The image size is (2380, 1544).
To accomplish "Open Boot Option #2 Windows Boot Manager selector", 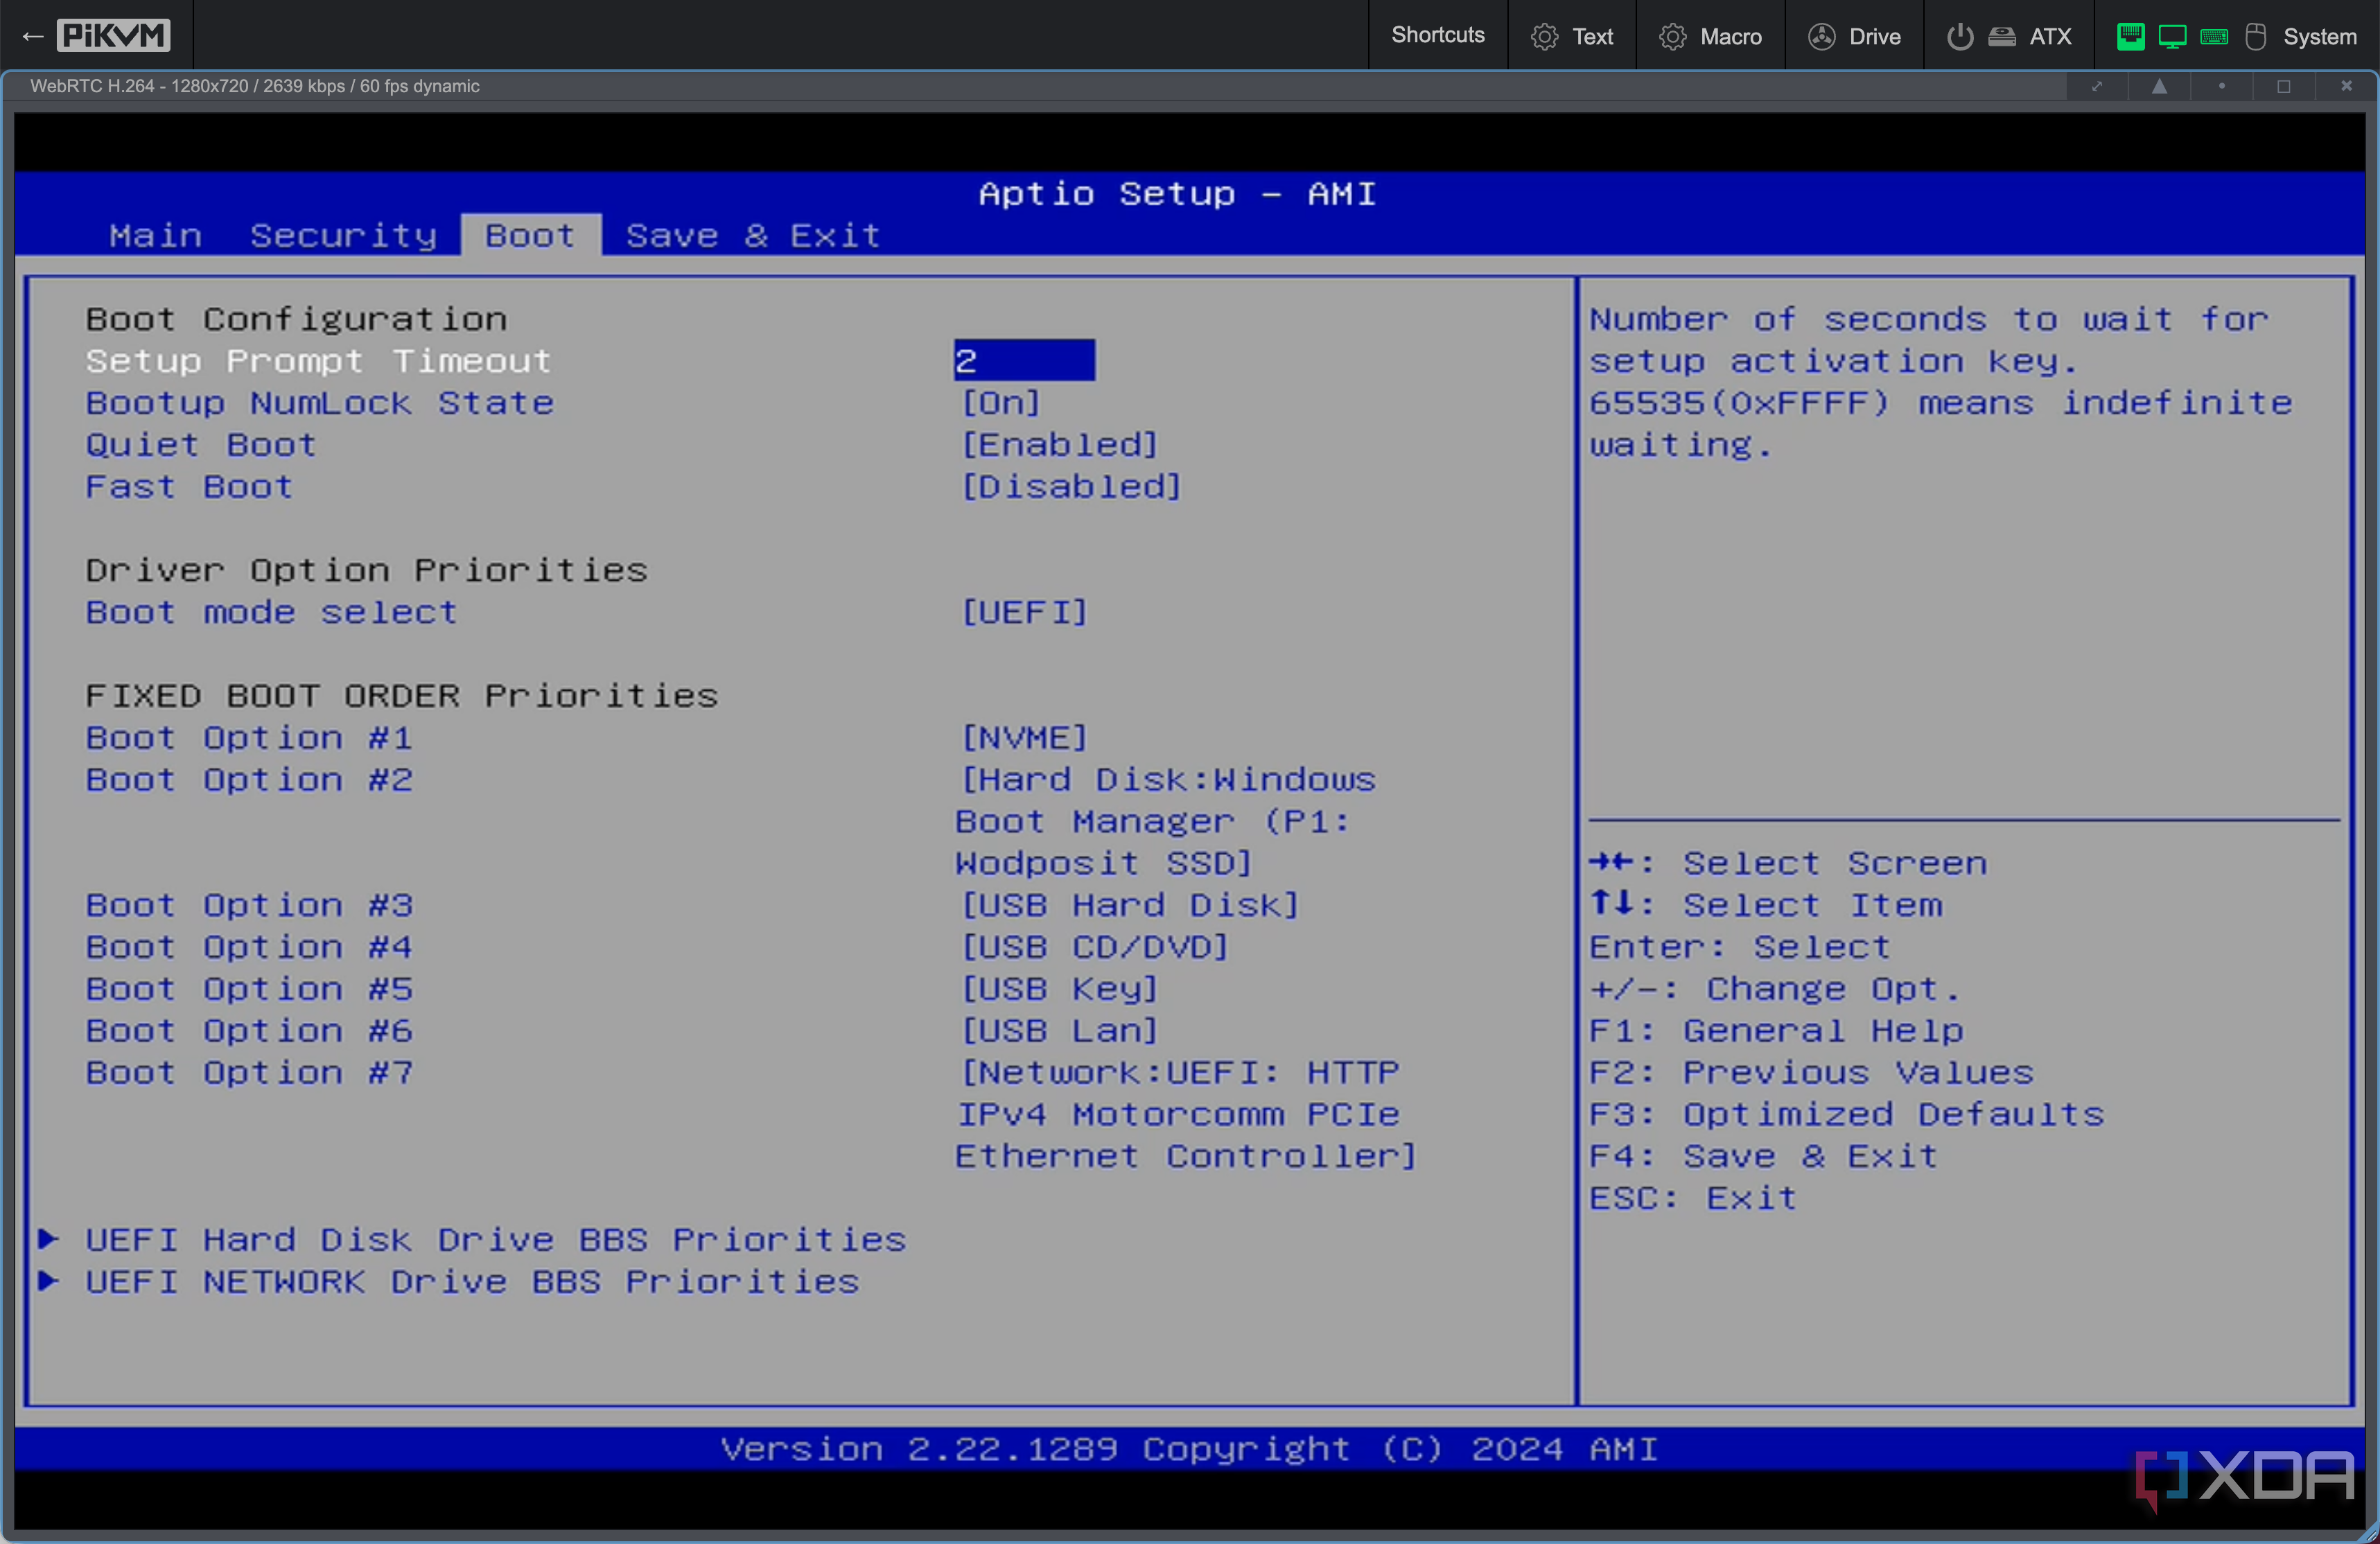I will (1165, 821).
